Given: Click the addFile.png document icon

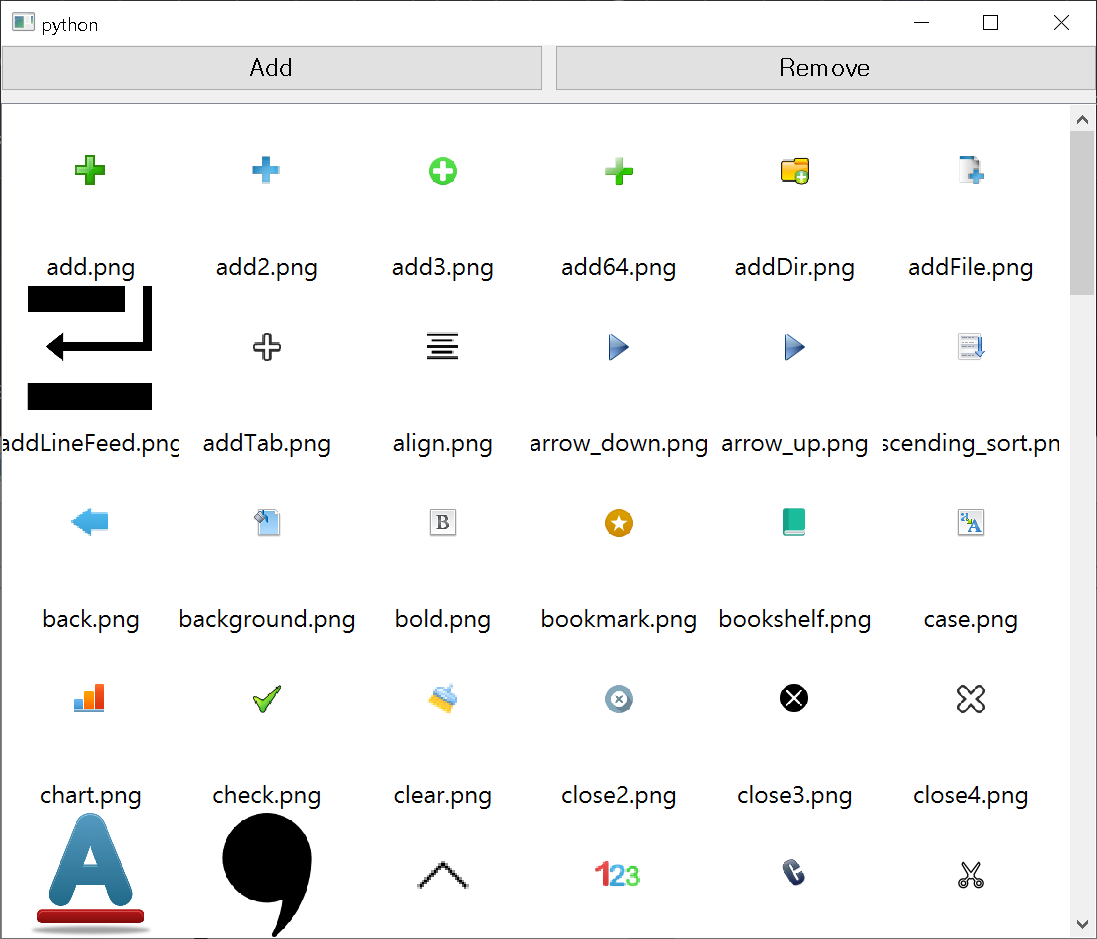Looking at the screenshot, I should tap(970, 170).
